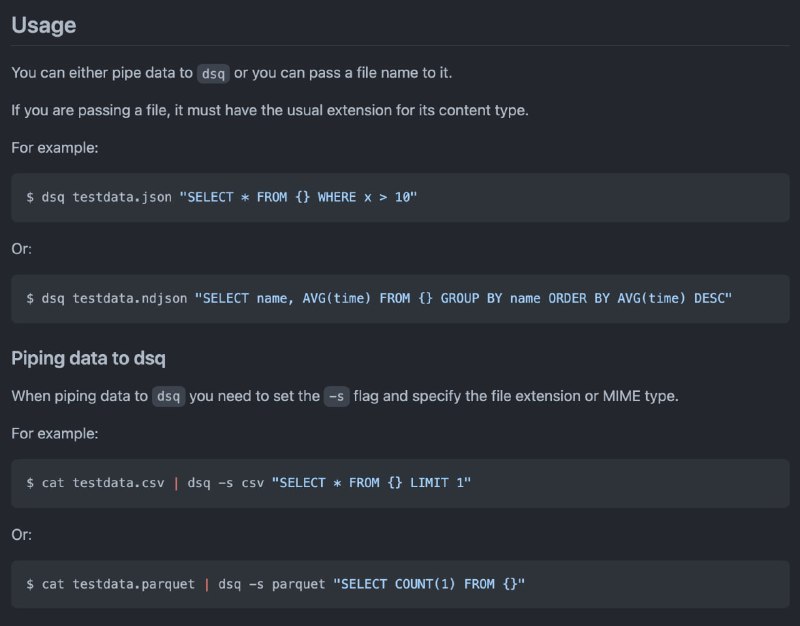Click the testdata.json code block

400,197
